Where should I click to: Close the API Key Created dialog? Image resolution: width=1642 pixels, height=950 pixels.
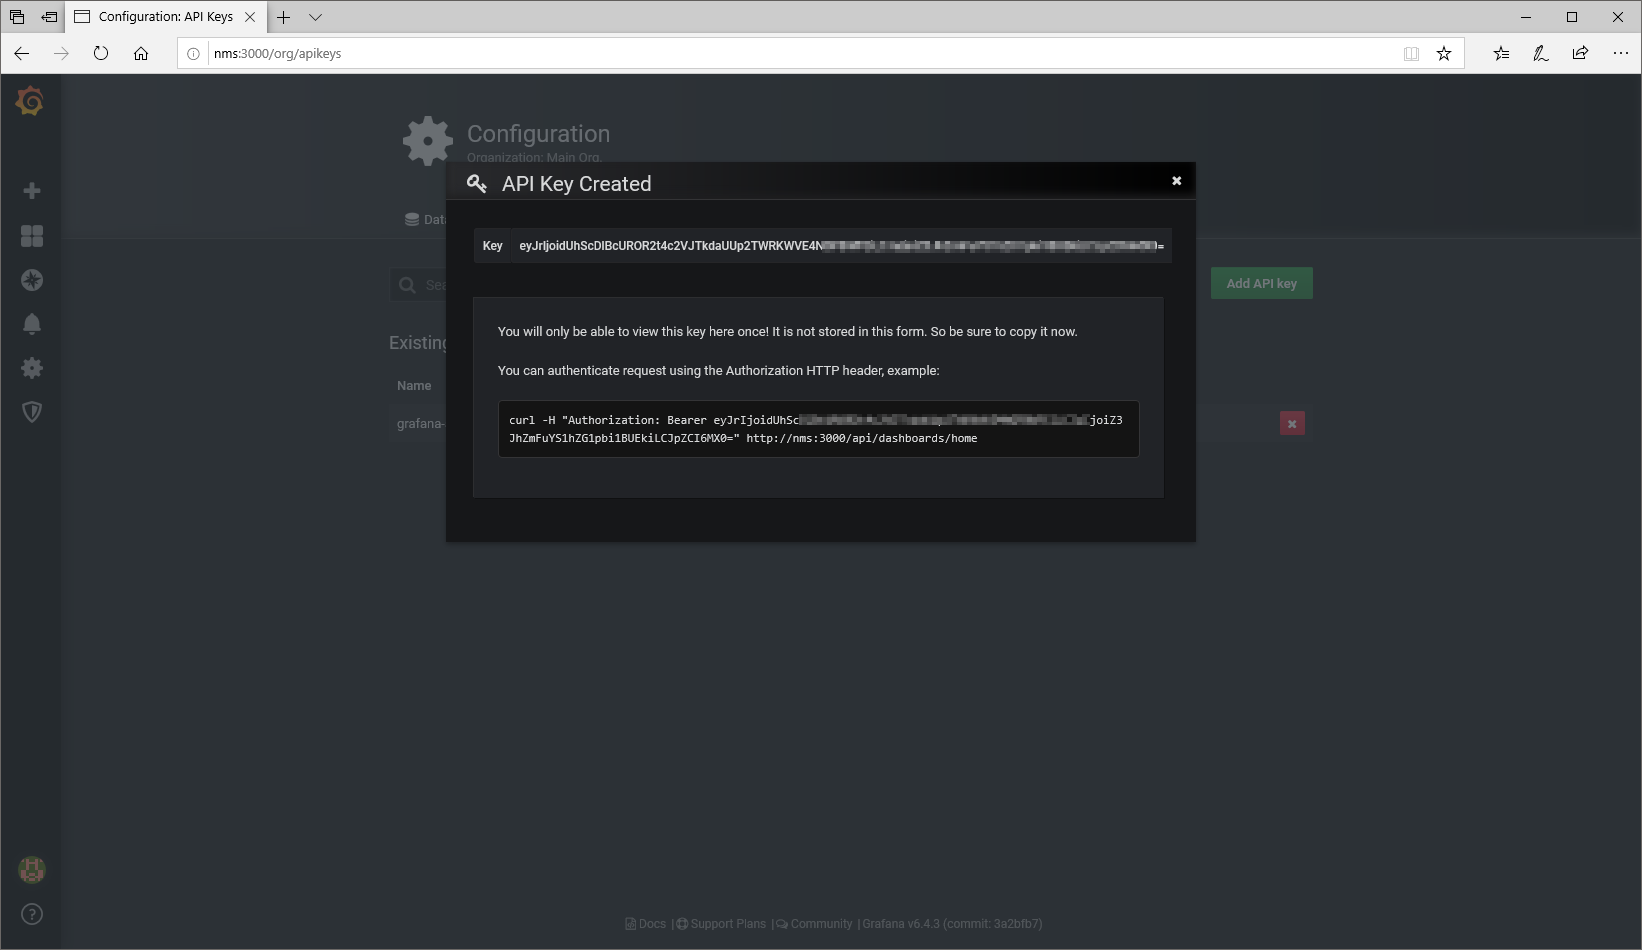(x=1177, y=181)
